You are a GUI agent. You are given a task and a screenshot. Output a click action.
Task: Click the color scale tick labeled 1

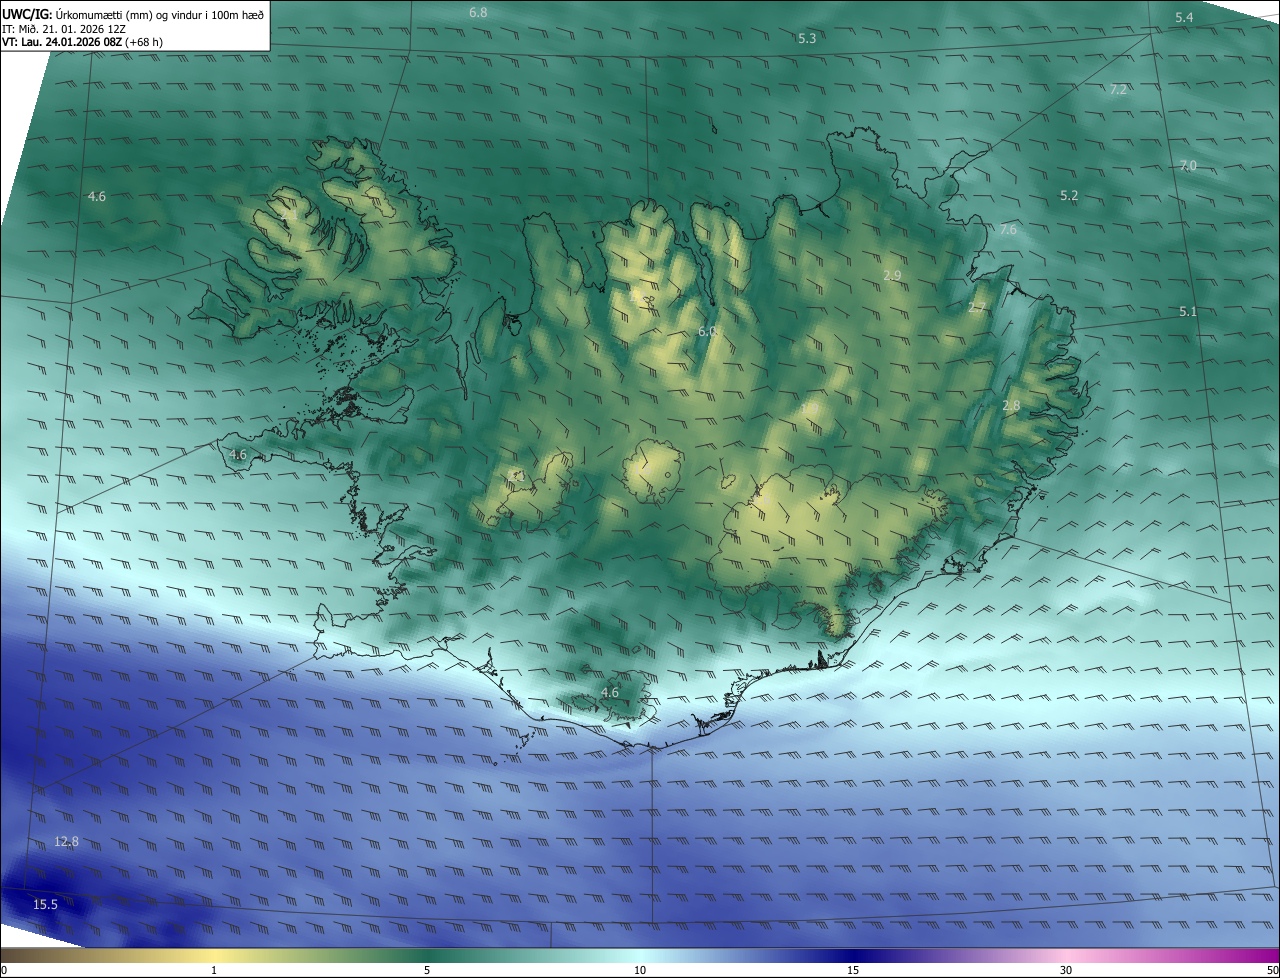tap(214, 970)
